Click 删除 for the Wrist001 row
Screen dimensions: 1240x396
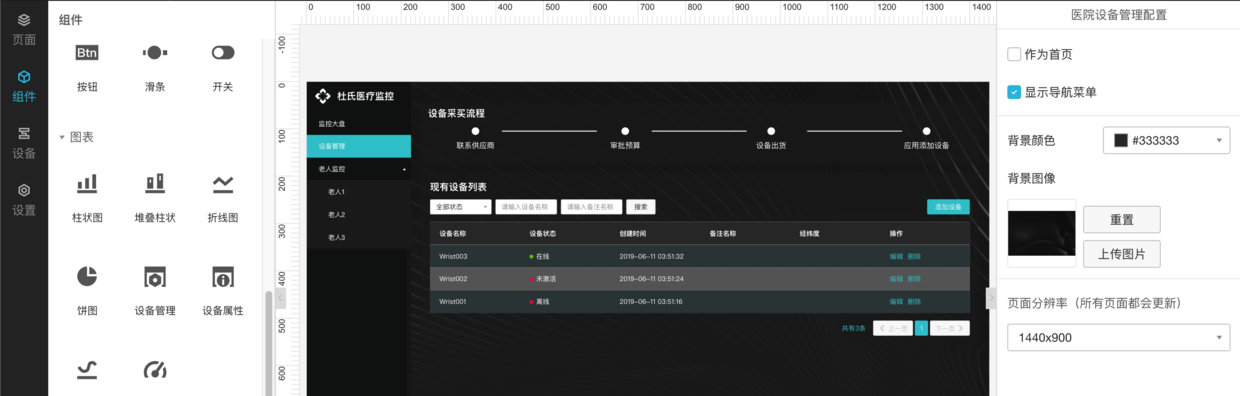click(914, 302)
